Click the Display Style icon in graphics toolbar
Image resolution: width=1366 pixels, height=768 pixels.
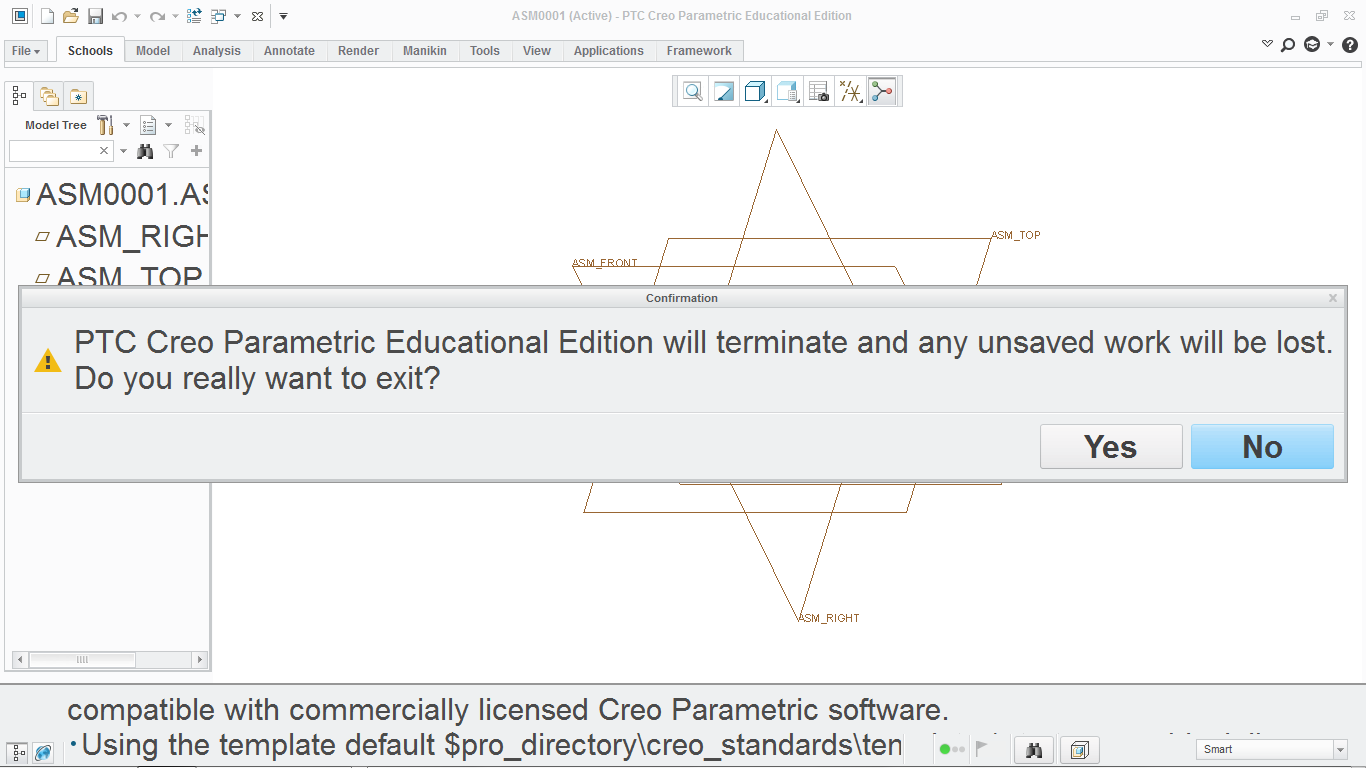tap(787, 91)
